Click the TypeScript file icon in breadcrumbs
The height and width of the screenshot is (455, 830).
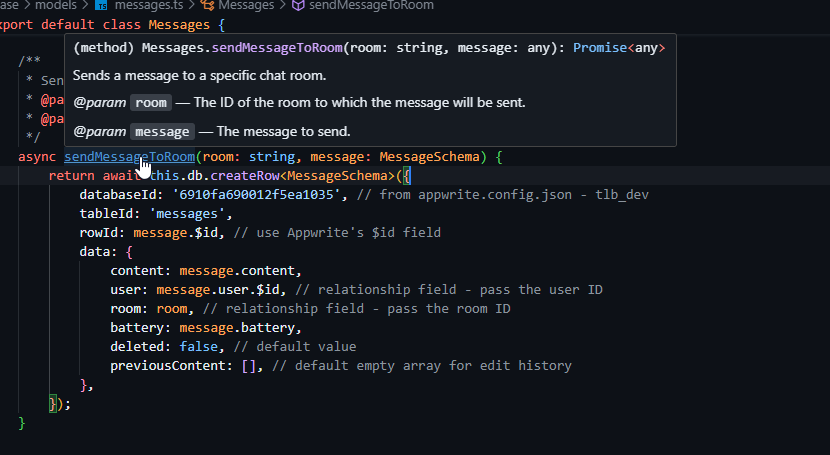(100, 5)
